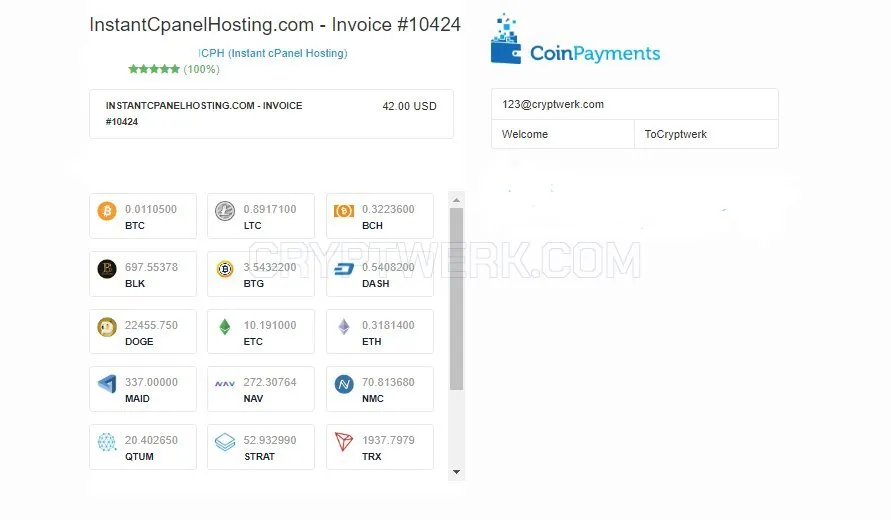Viewport: 891px width, 520px height.
Task: Click the 42.00 USD invoice total
Action: tap(409, 106)
